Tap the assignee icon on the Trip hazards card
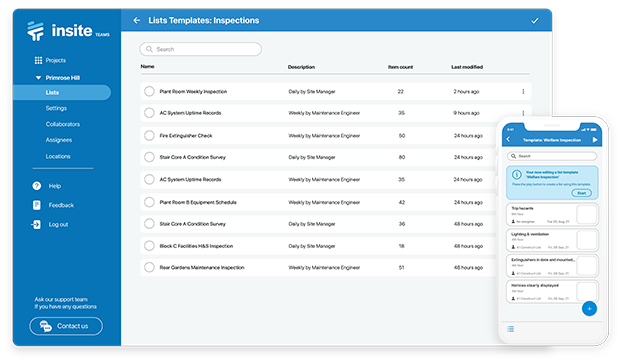Screen dimensions: 624x362 point(513,222)
